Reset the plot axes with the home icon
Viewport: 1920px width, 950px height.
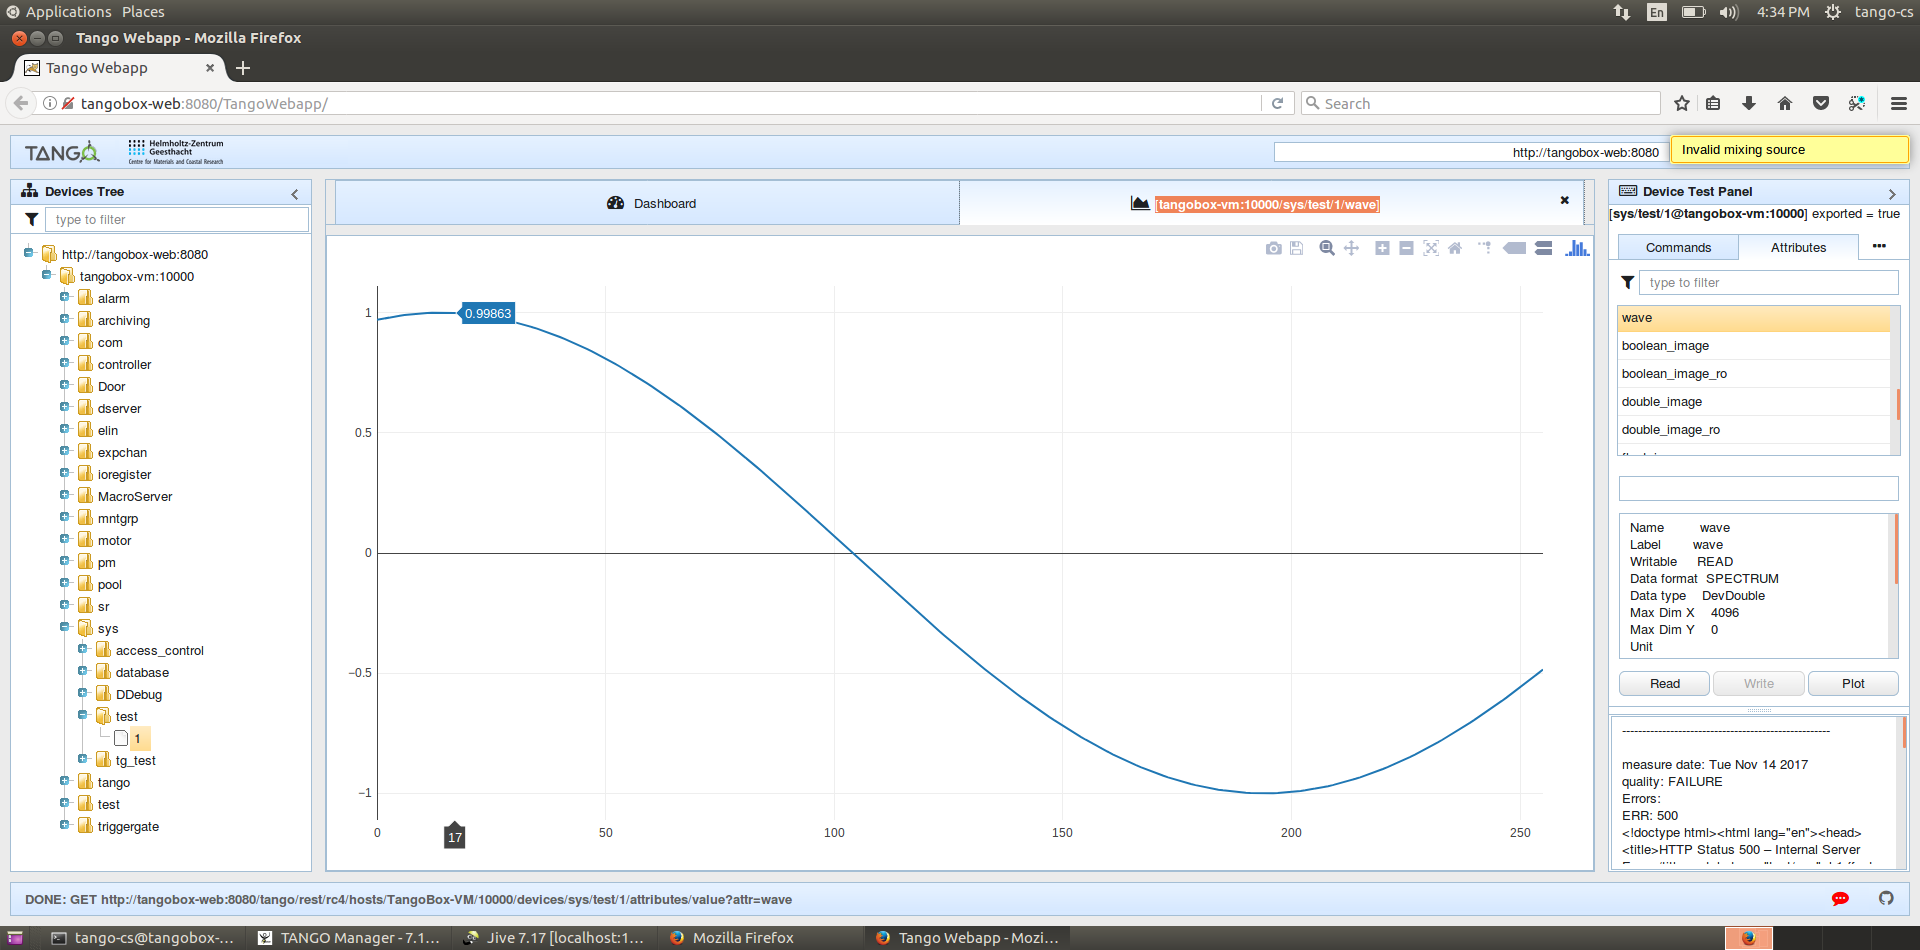(1455, 248)
